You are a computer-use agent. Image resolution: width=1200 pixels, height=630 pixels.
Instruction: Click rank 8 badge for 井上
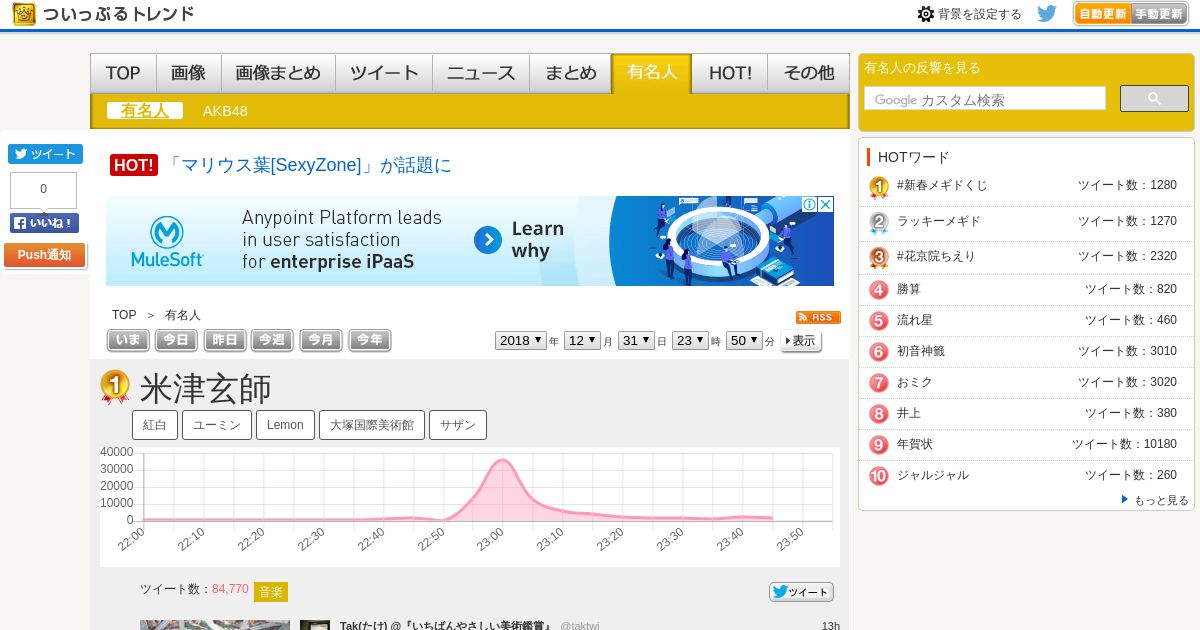pos(879,414)
